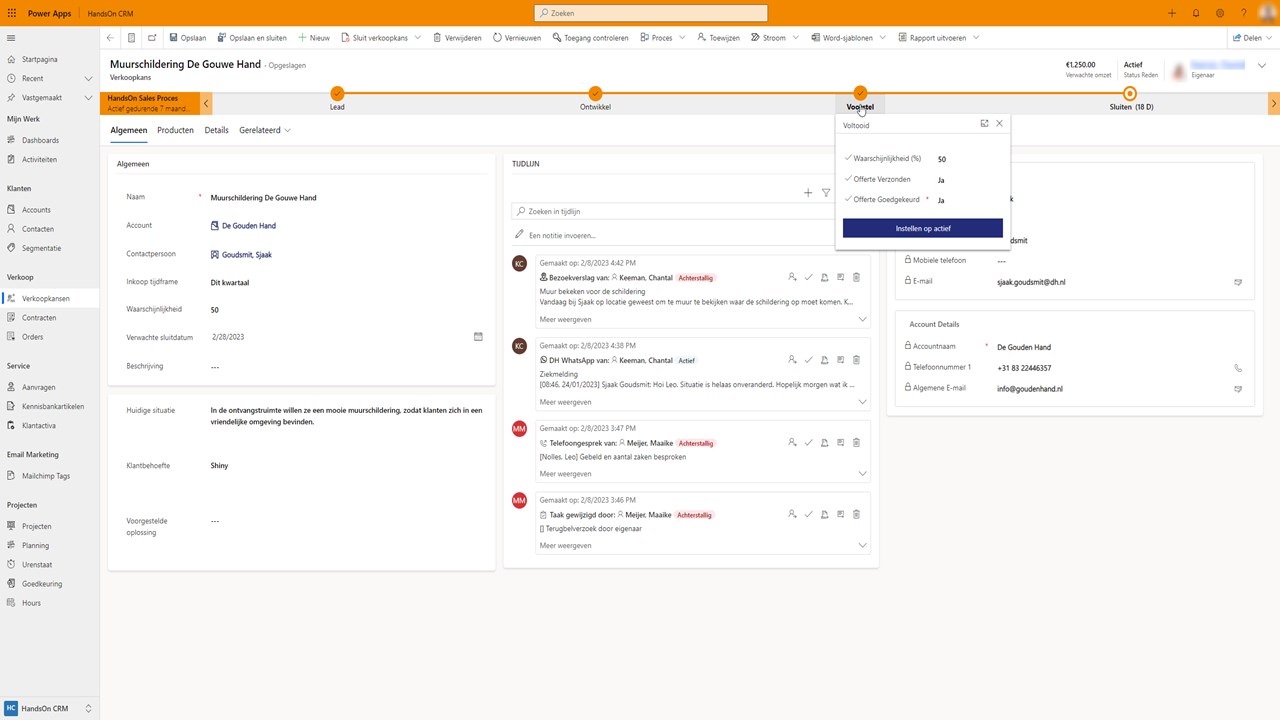Add a timeline record with plus icon
Screen dimensions: 1280x720
point(808,193)
